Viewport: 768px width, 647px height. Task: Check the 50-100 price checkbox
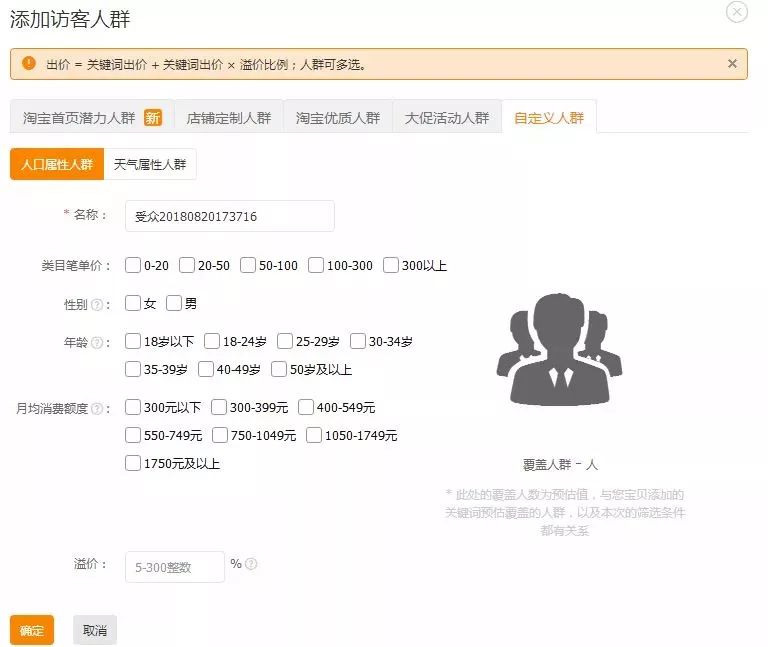click(x=248, y=265)
